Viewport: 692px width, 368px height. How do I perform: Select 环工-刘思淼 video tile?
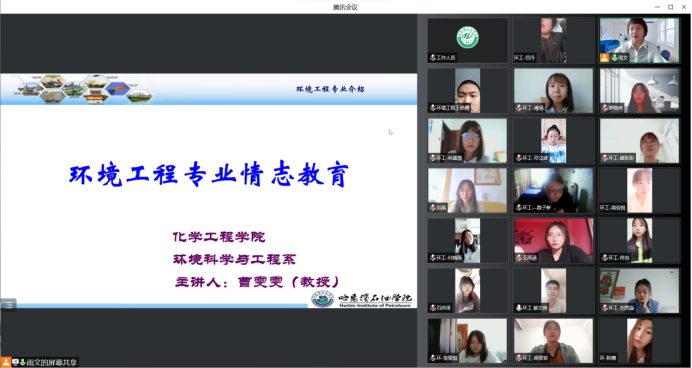pos(639,290)
